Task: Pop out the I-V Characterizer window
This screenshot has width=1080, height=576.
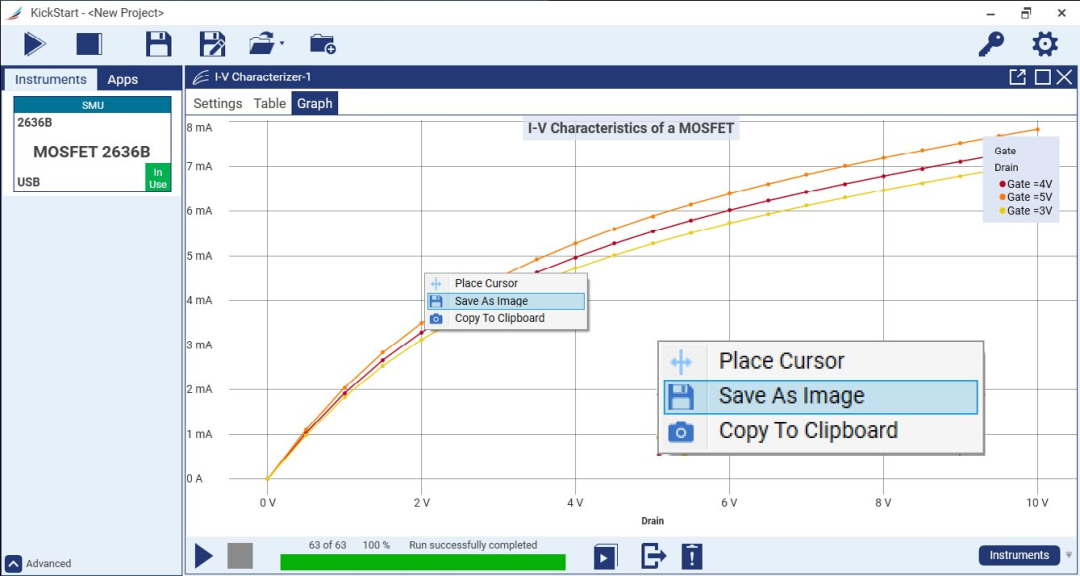Action: 1017,77
